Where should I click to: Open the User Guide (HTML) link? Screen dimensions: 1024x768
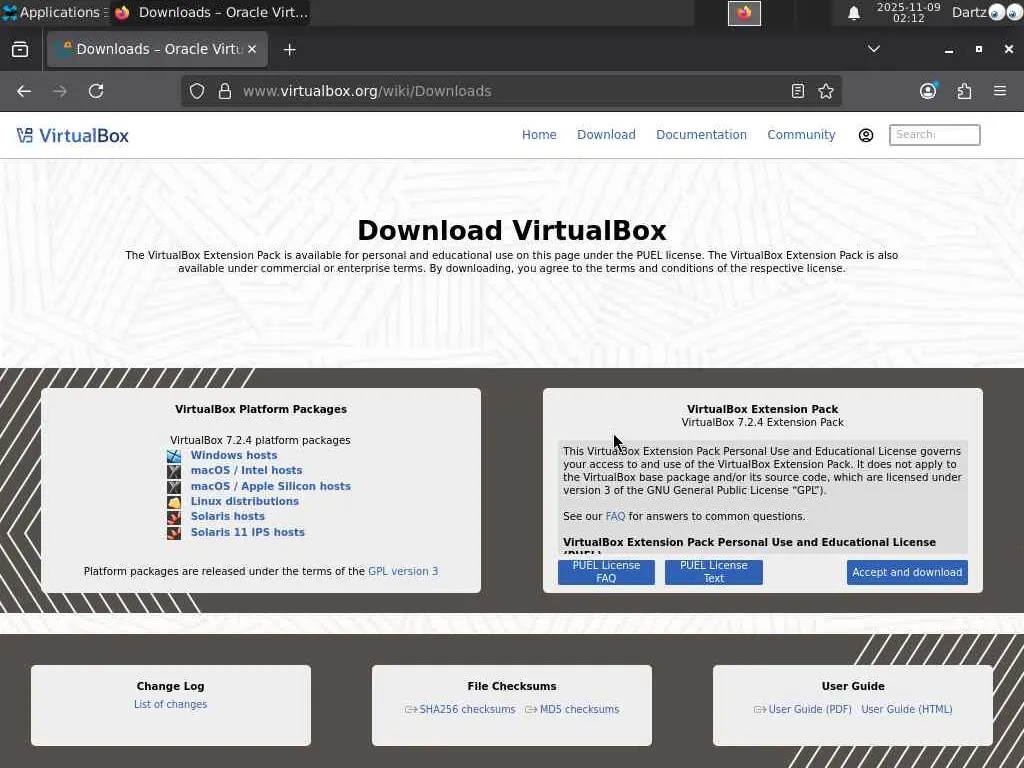pos(906,709)
